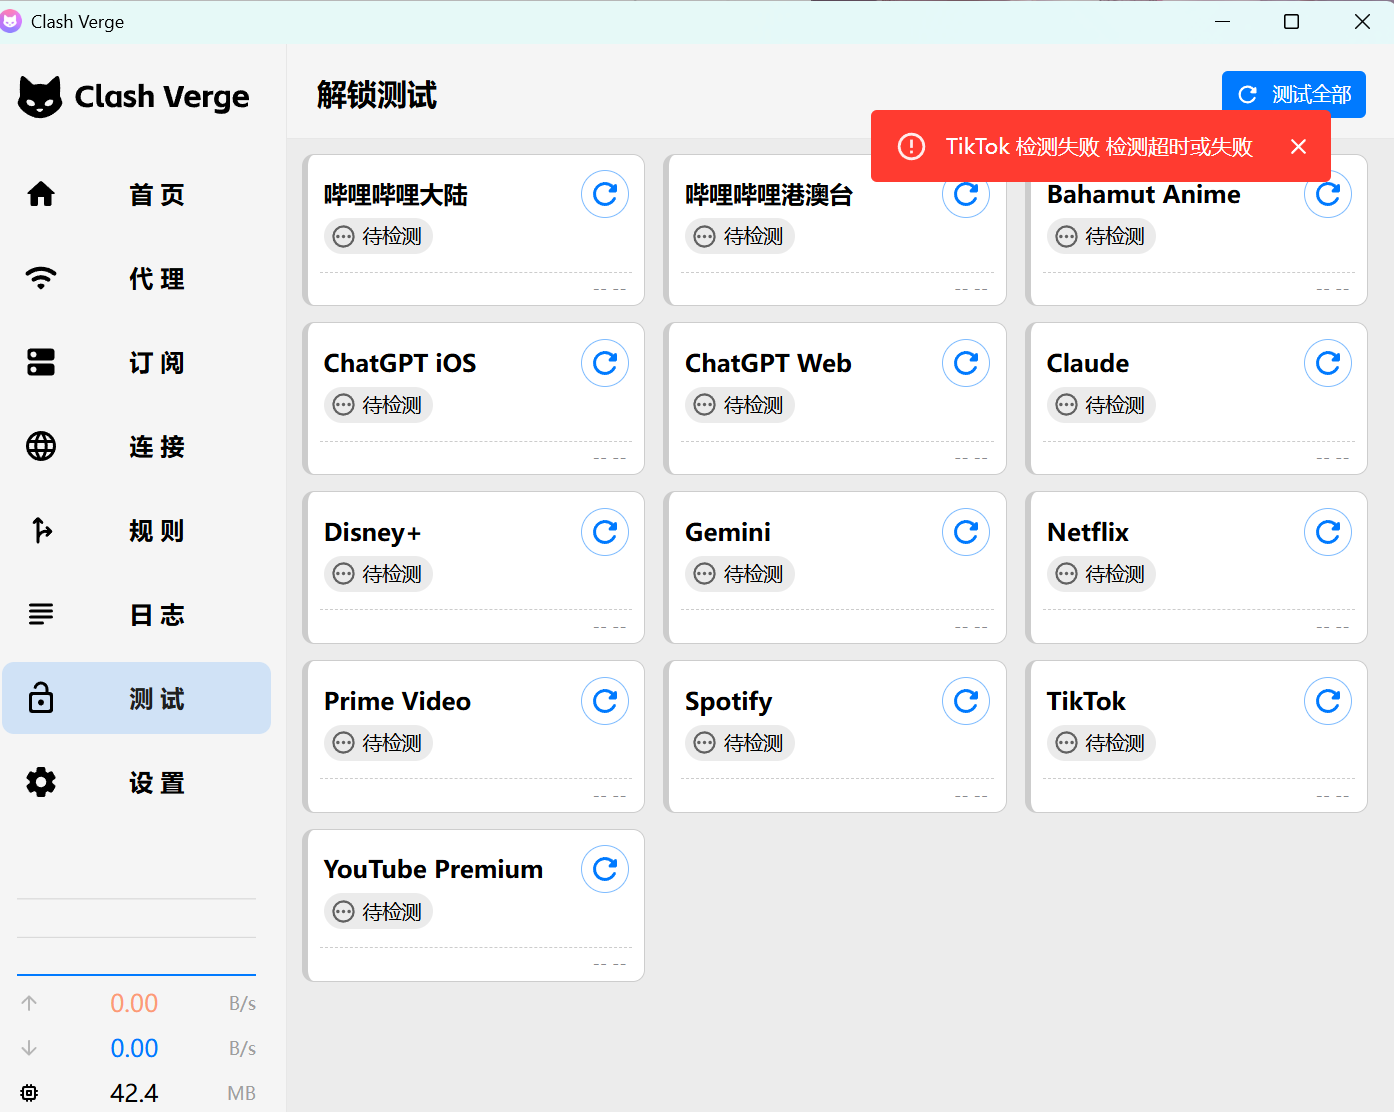Switch to the 连接 connections page

point(136,446)
